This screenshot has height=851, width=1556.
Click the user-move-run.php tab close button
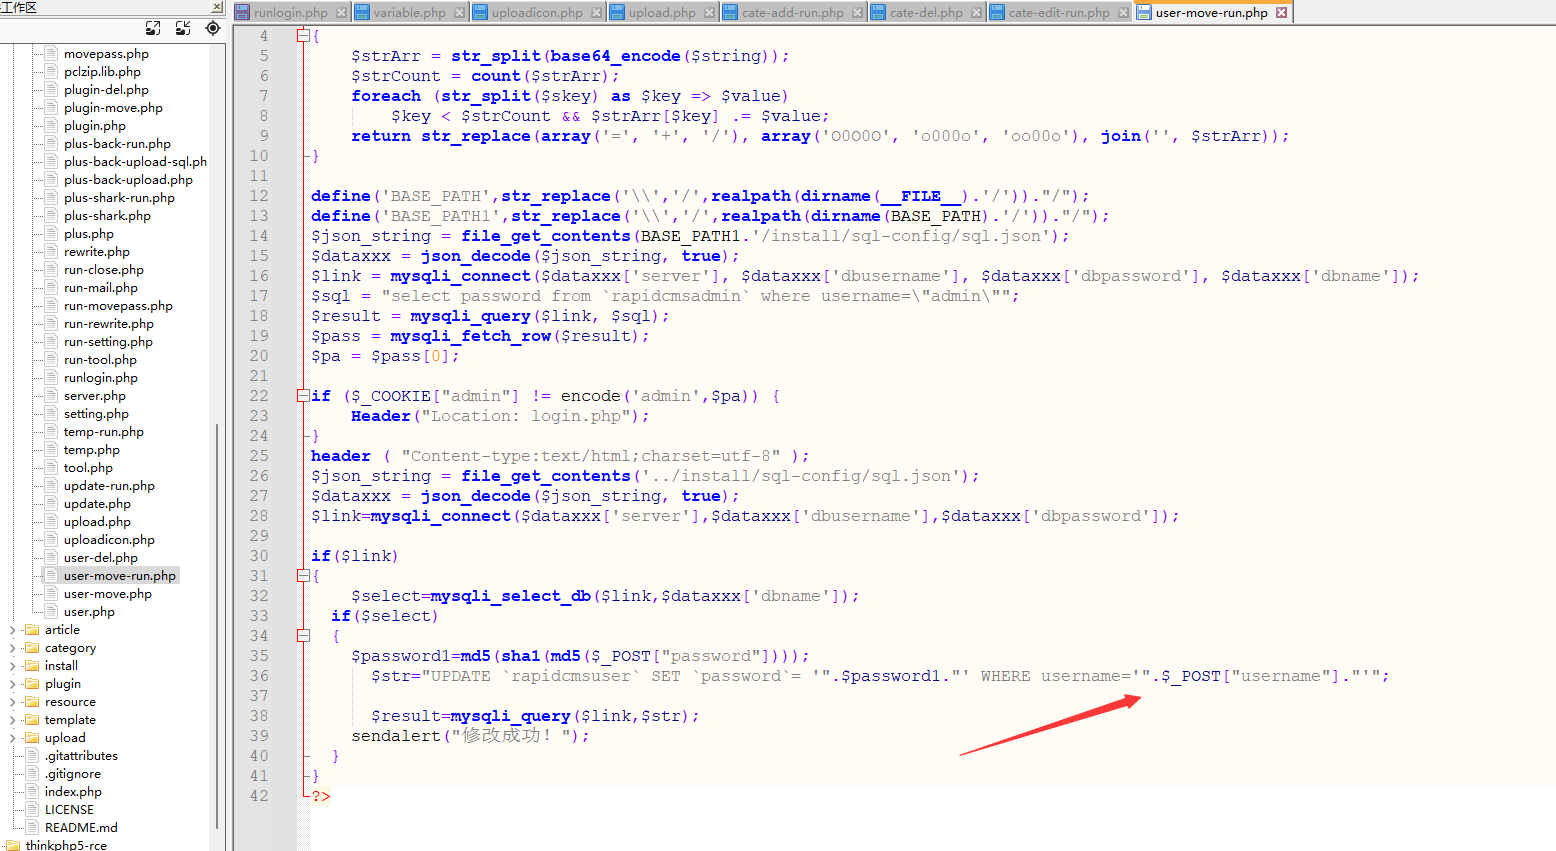pos(1282,12)
